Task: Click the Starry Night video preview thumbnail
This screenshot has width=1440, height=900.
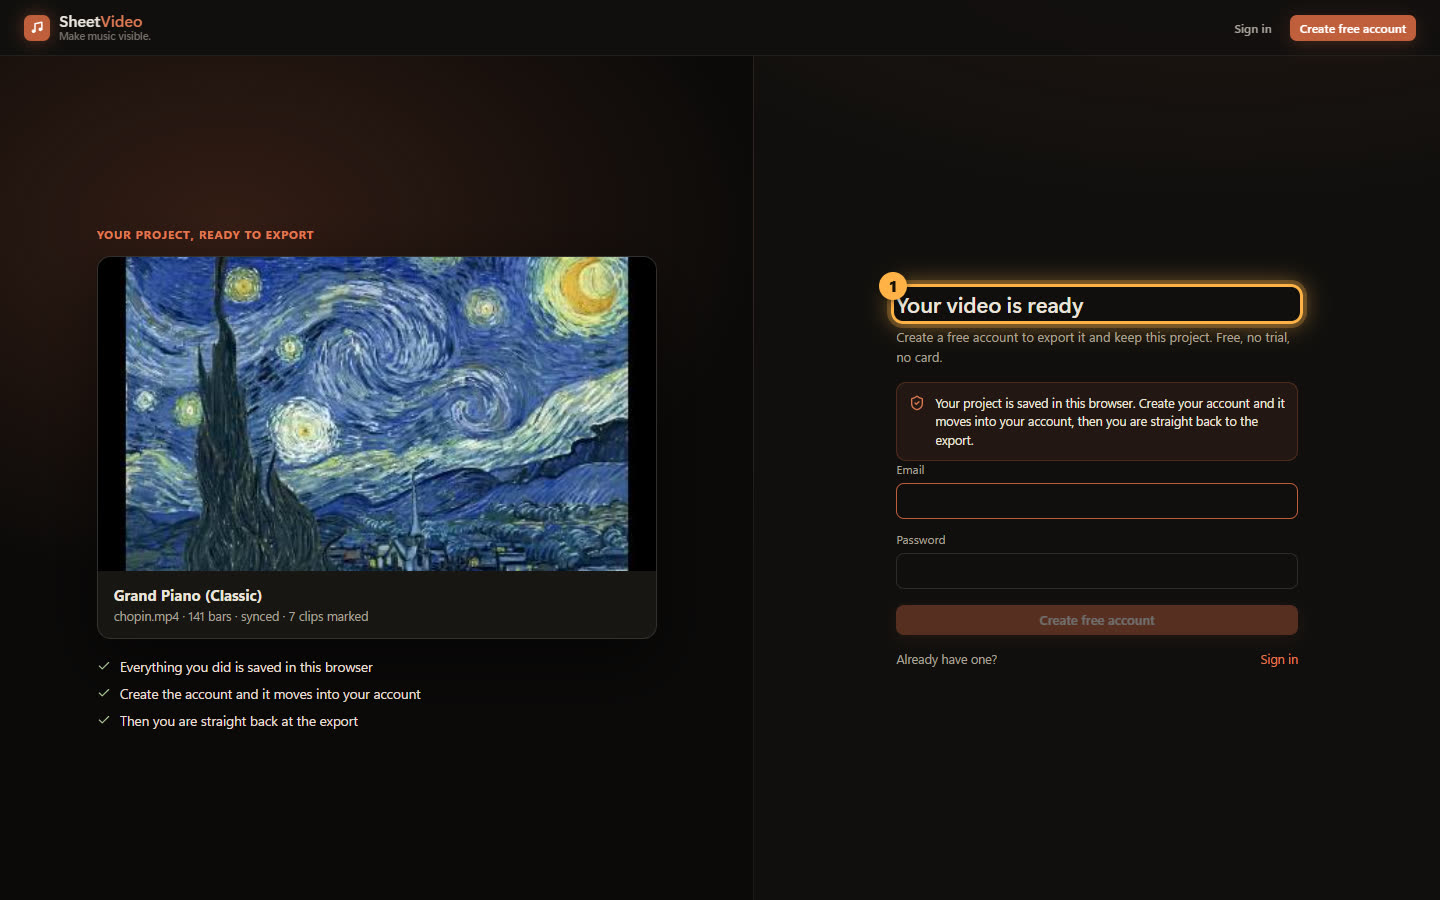Action: (x=377, y=414)
